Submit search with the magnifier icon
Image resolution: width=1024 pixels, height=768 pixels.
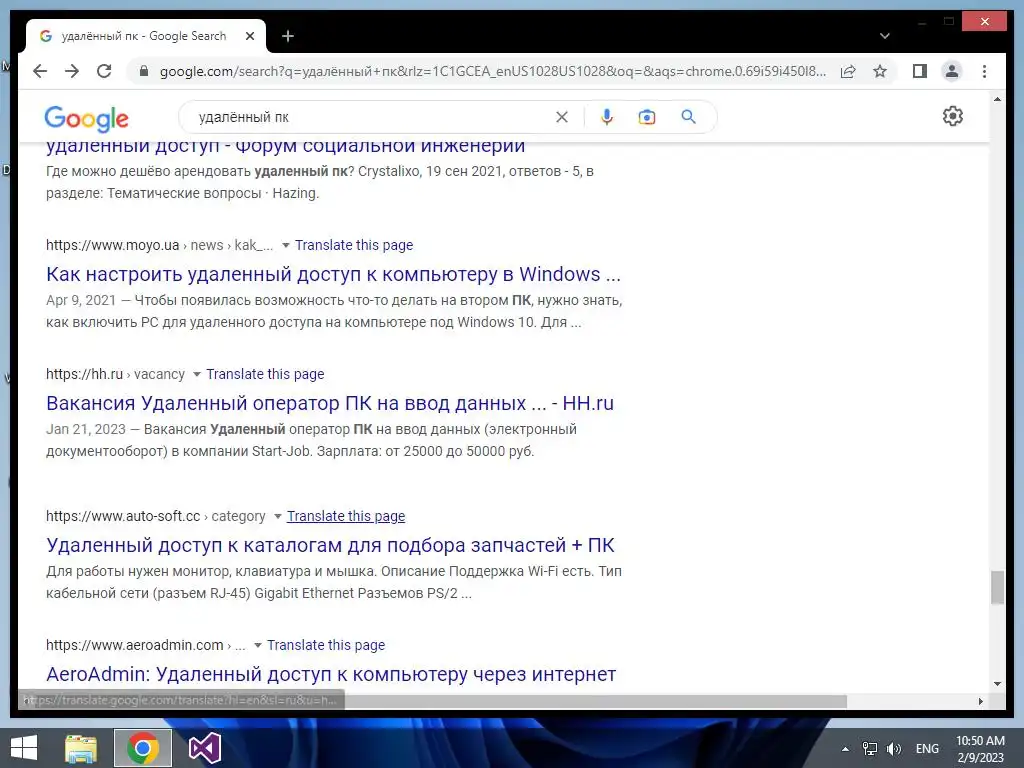[x=688, y=117]
